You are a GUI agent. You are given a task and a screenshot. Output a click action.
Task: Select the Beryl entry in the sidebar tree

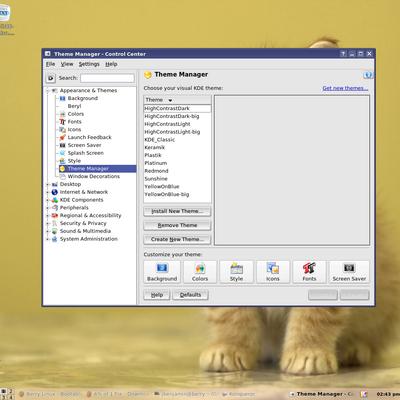click(x=74, y=106)
